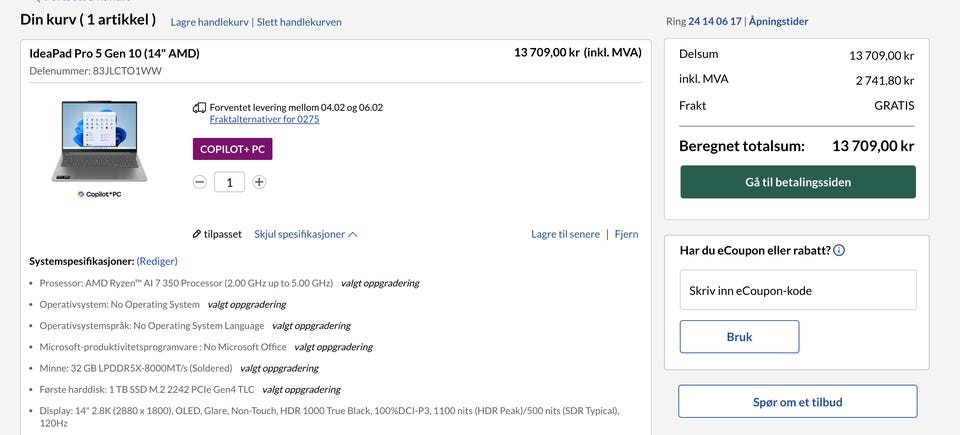Screen dimensions: 960x435
Task: Remove item with Fjern link
Action: (x=626, y=234)
